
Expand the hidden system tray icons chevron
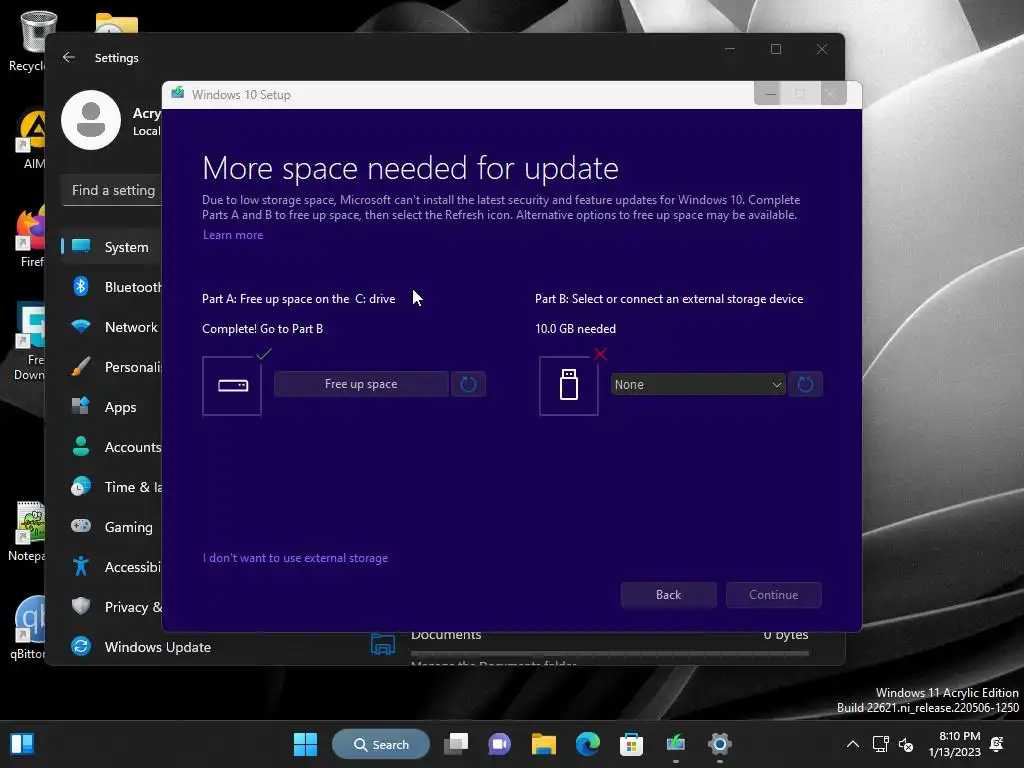[853, 744]
